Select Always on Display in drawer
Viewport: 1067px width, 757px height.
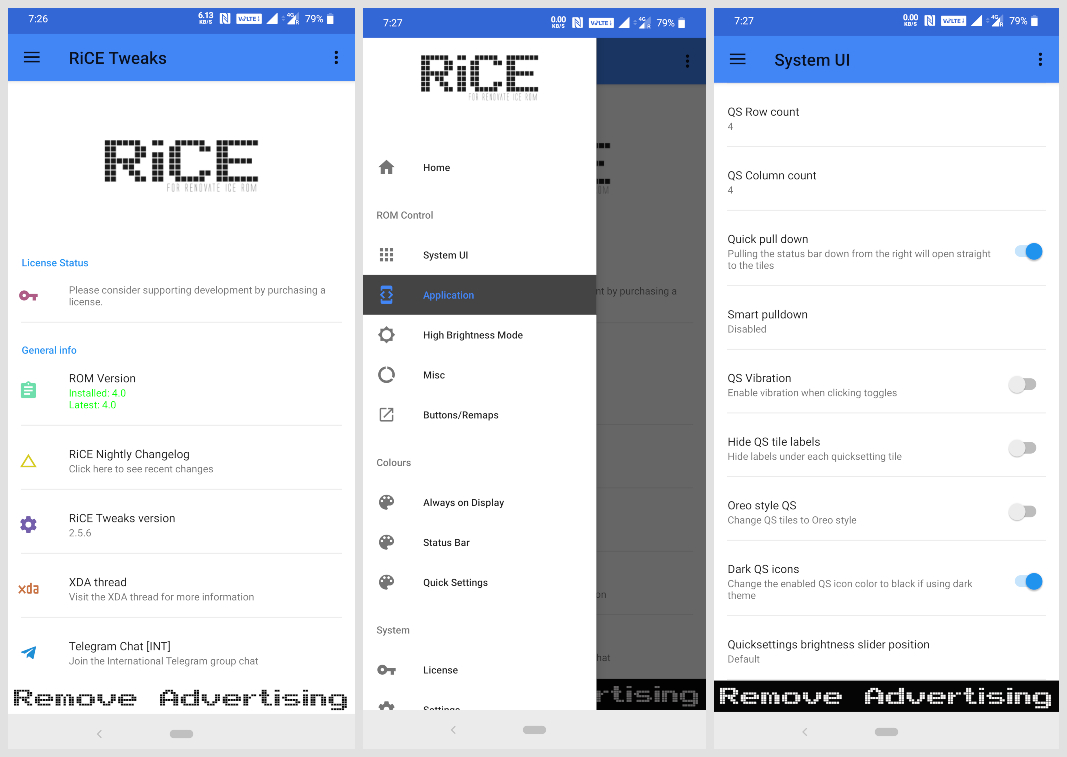tap(479, 502)
